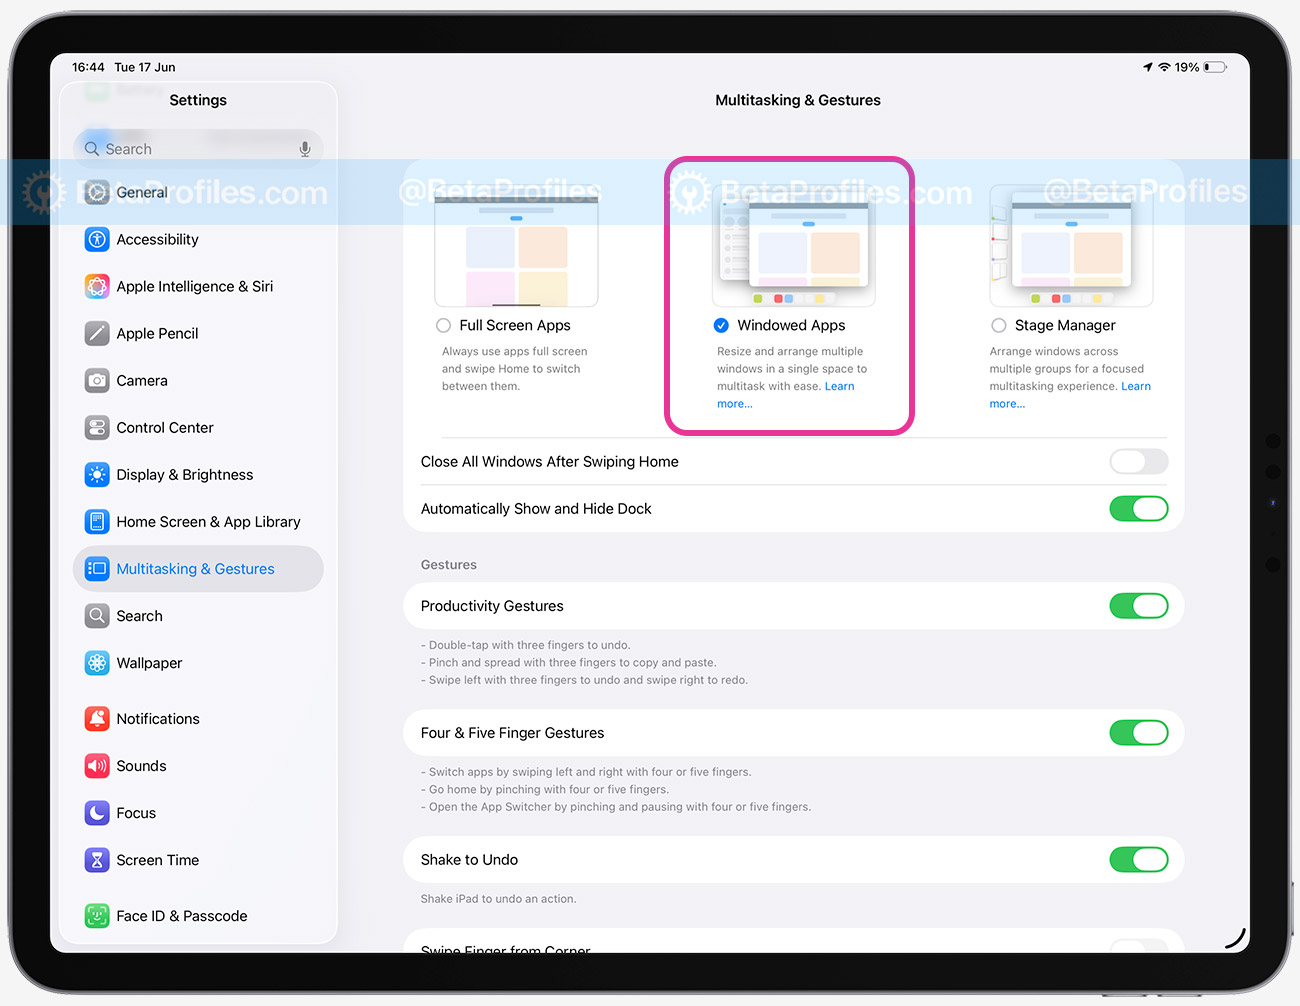The image size is (1300, 1006).
Task: Select the Apple Pencil icon
Action: [97, 333]
